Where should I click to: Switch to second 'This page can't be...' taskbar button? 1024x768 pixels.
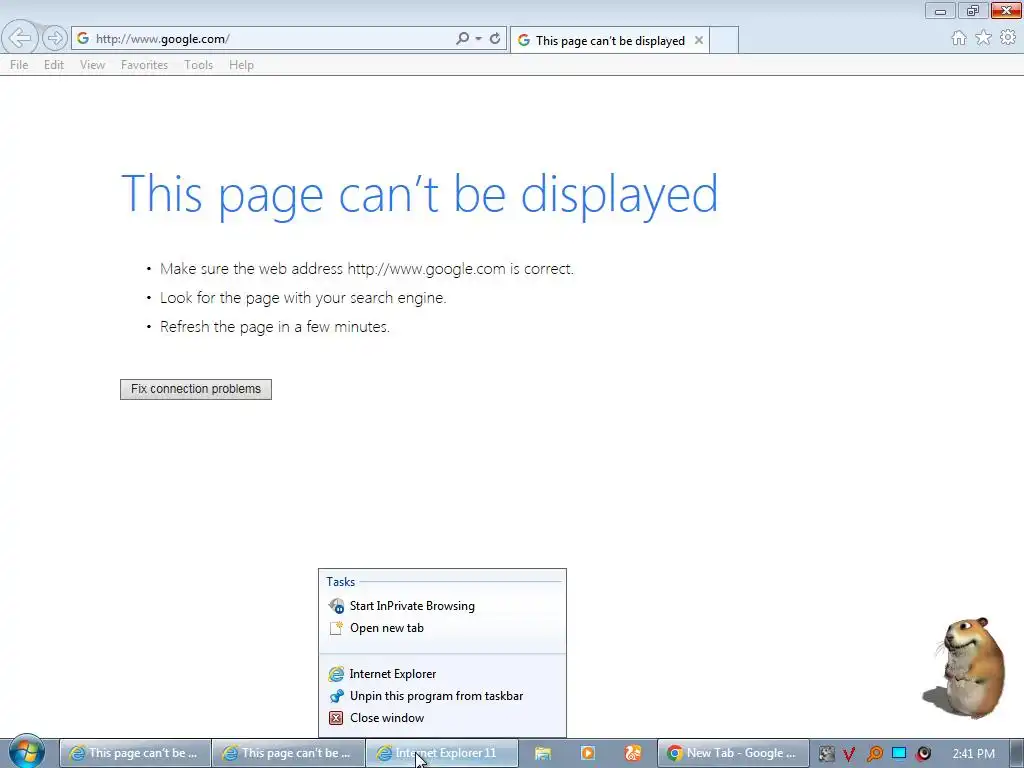(x=289, y=753)
